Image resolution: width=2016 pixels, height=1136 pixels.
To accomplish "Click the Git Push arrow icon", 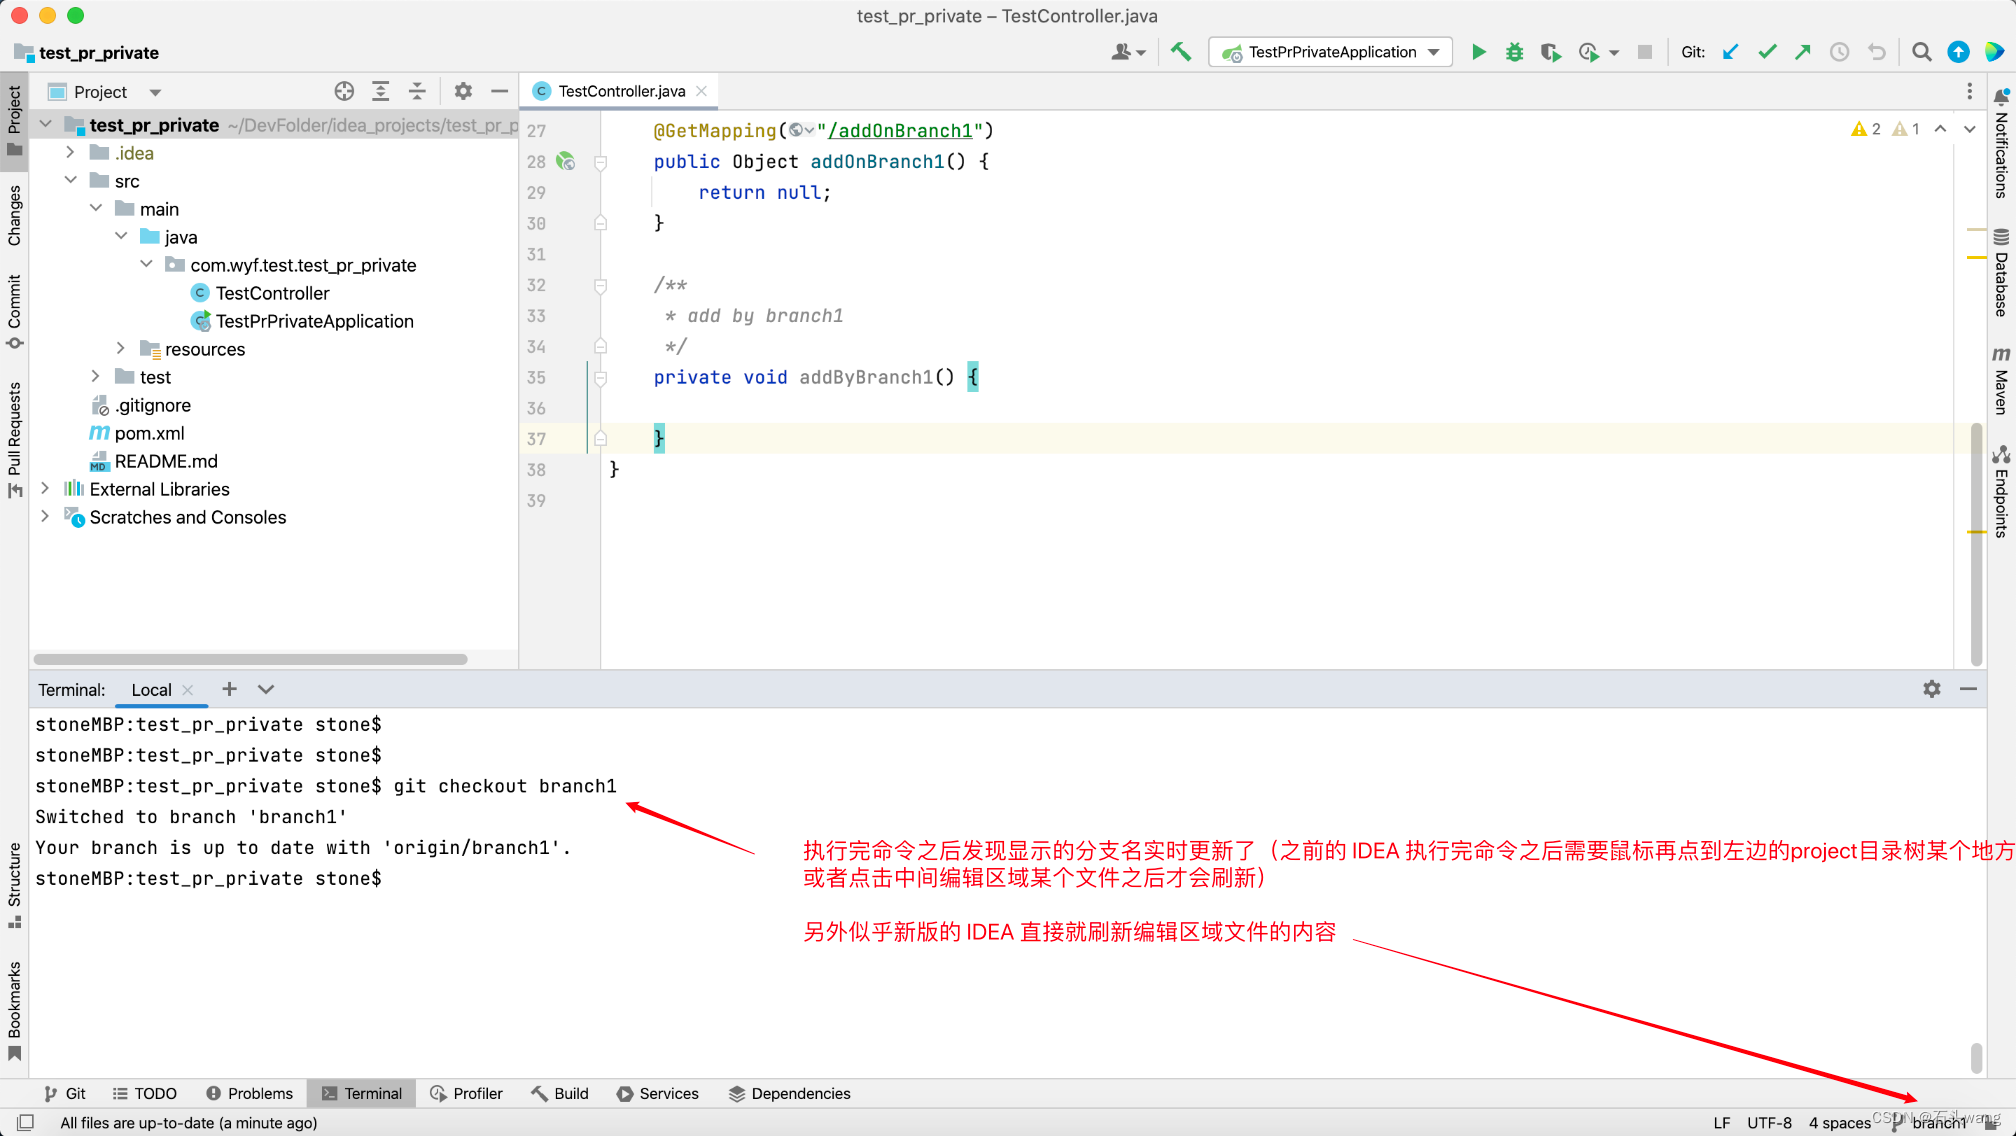I will [1803, 52].
